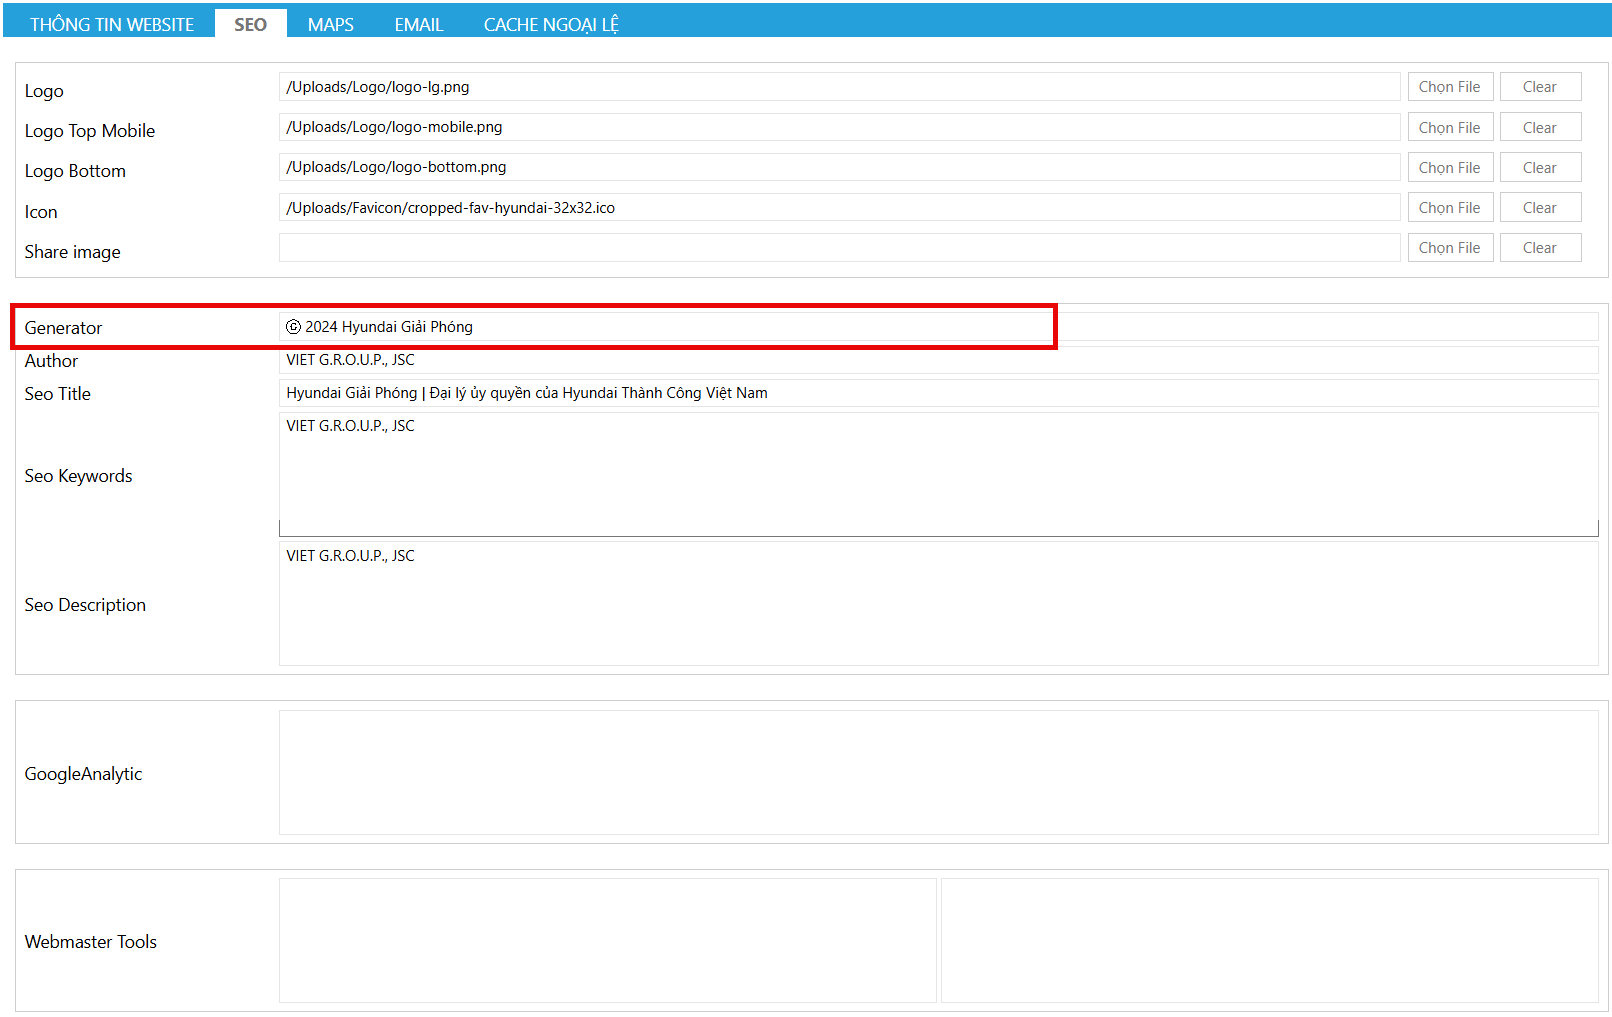Clear the Icon favicon path

pos(1539,207)
